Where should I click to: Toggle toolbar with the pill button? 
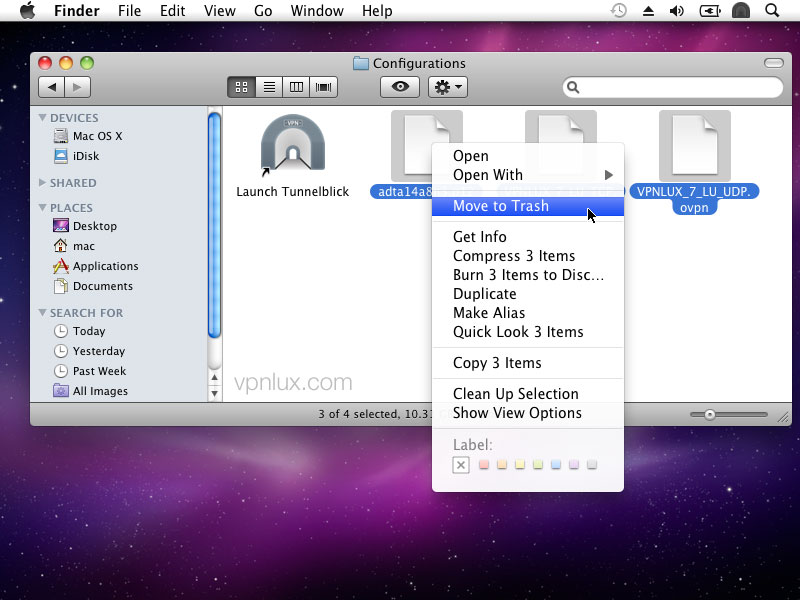tap(773, 63)
